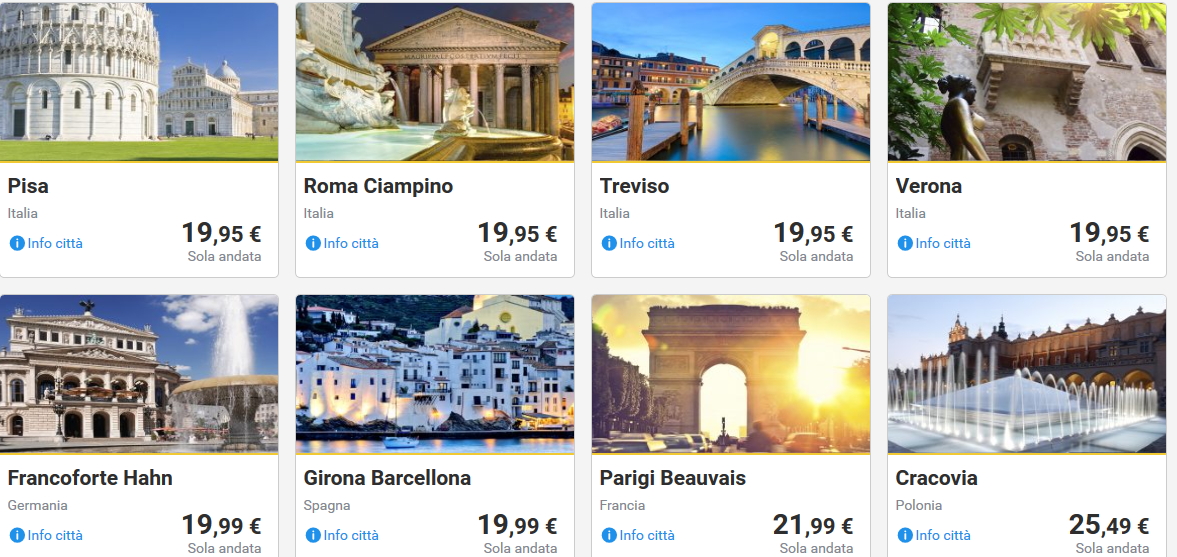This screenshot has height=557, width=1177.
Task: Click the info icon on the Pisa card
Action: tap(17, 243)
